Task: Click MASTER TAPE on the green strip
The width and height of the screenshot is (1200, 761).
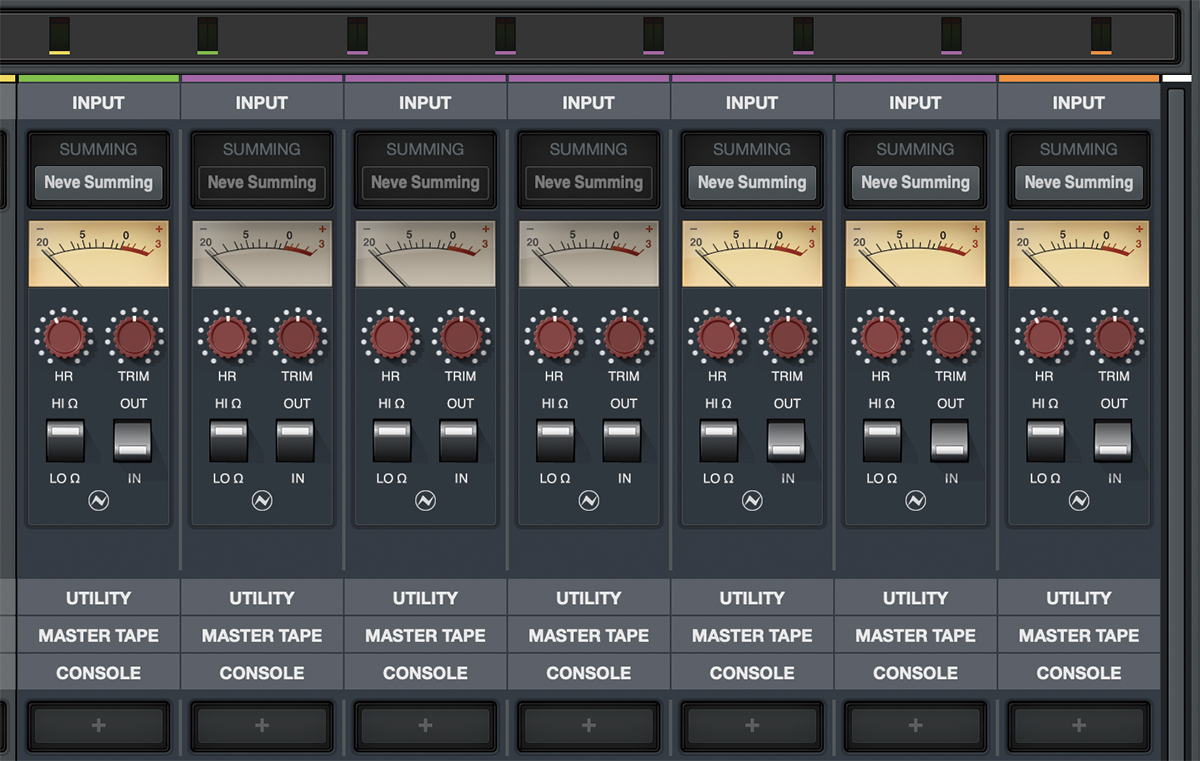Action: (98, 635)
